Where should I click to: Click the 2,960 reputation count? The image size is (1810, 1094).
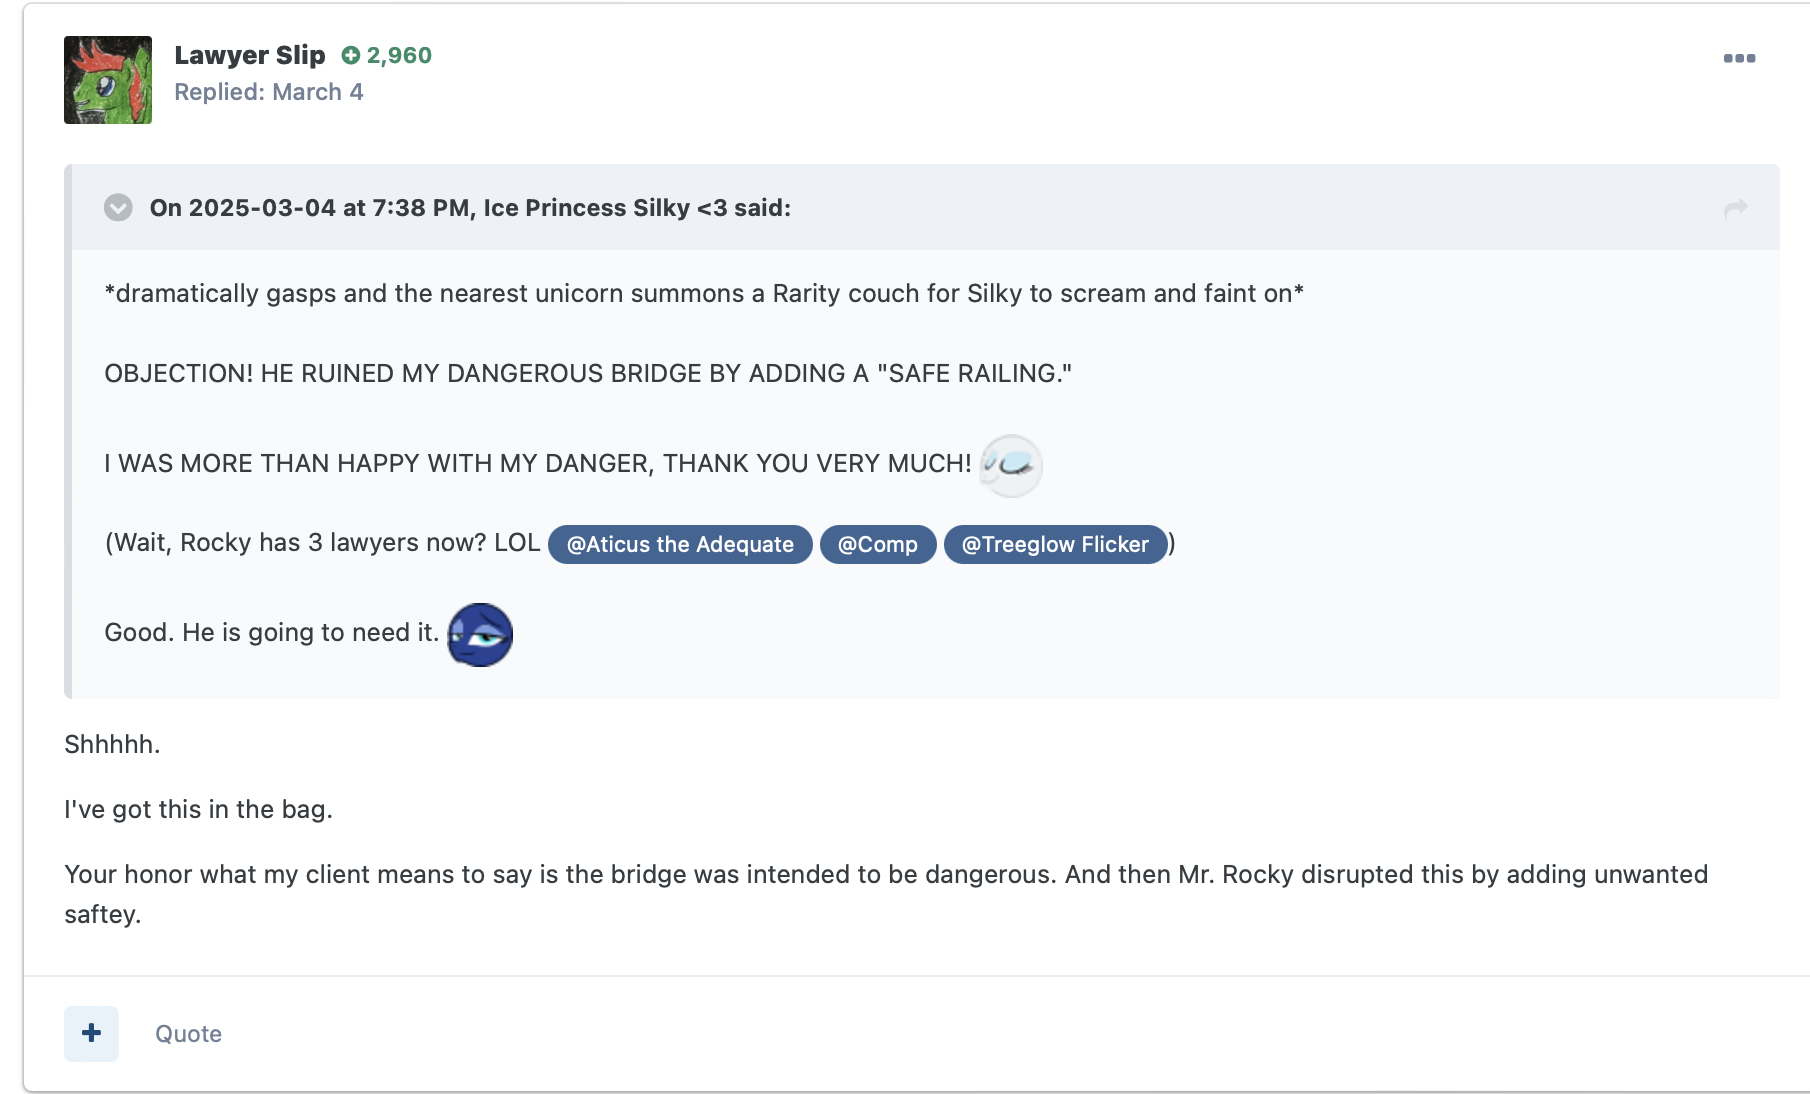pos(399,56)
